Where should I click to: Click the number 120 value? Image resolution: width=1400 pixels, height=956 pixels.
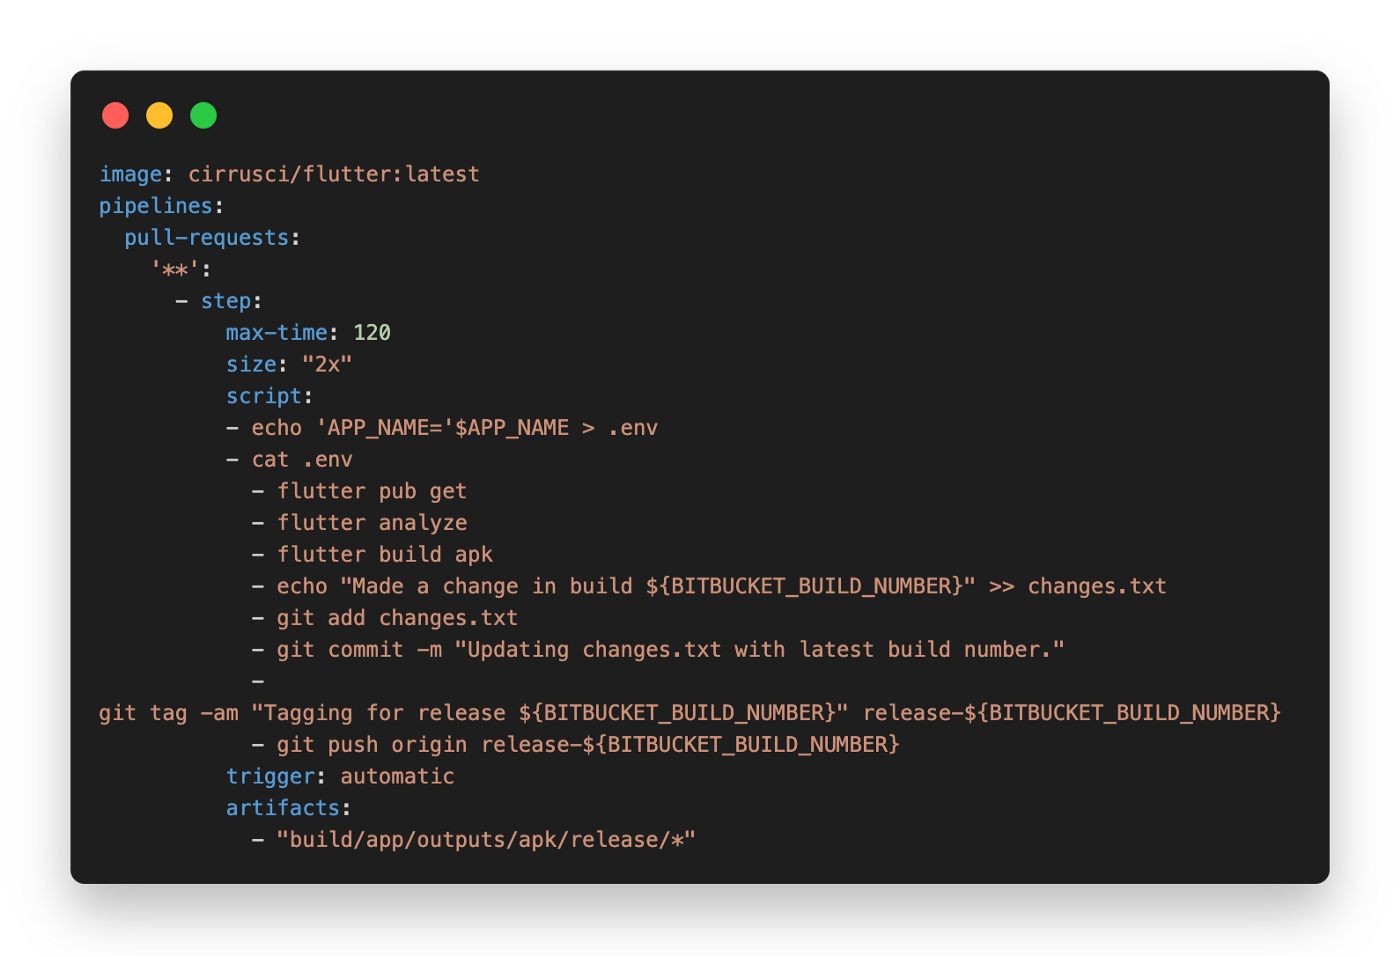372,333
